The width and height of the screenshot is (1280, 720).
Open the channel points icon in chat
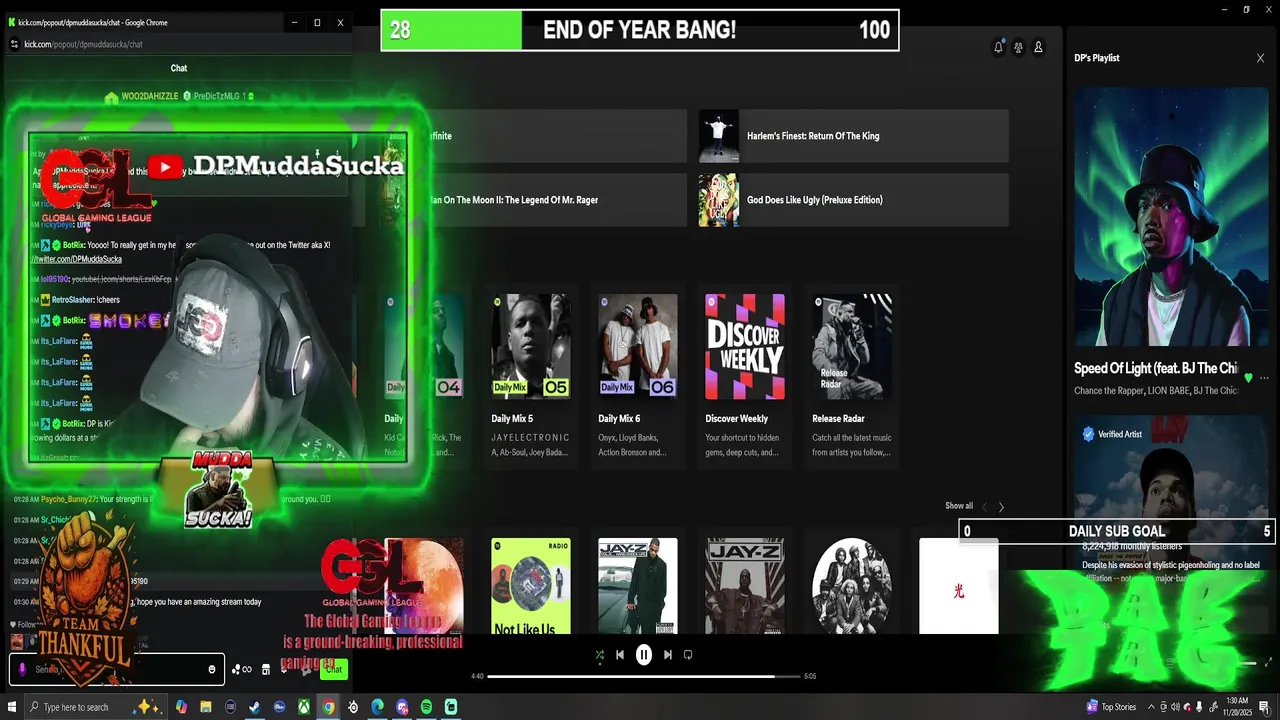pos(242,670)
